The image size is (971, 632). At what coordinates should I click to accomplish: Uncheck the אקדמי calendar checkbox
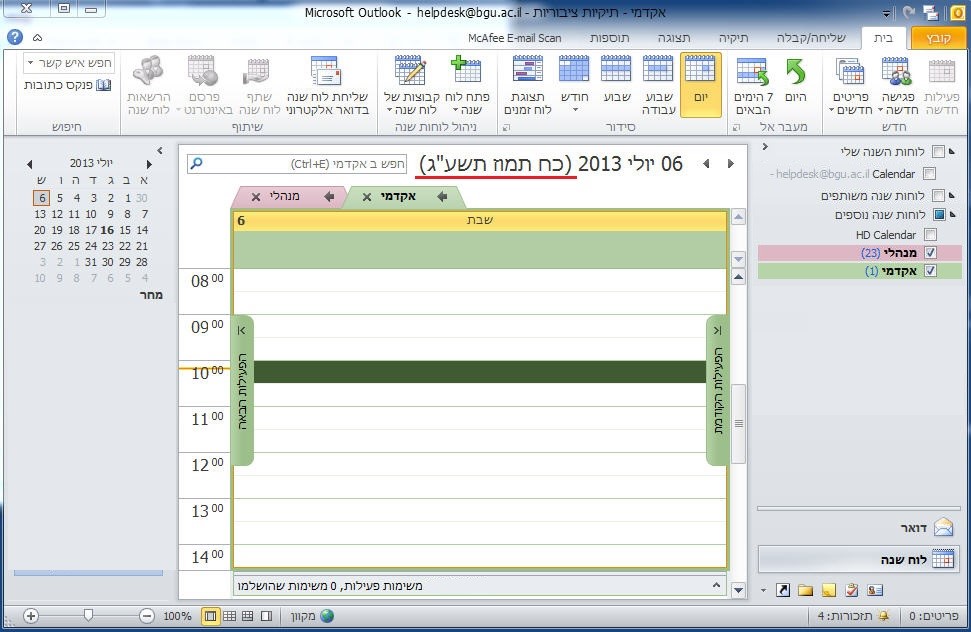pyautogui.click(x=930, y=271)
